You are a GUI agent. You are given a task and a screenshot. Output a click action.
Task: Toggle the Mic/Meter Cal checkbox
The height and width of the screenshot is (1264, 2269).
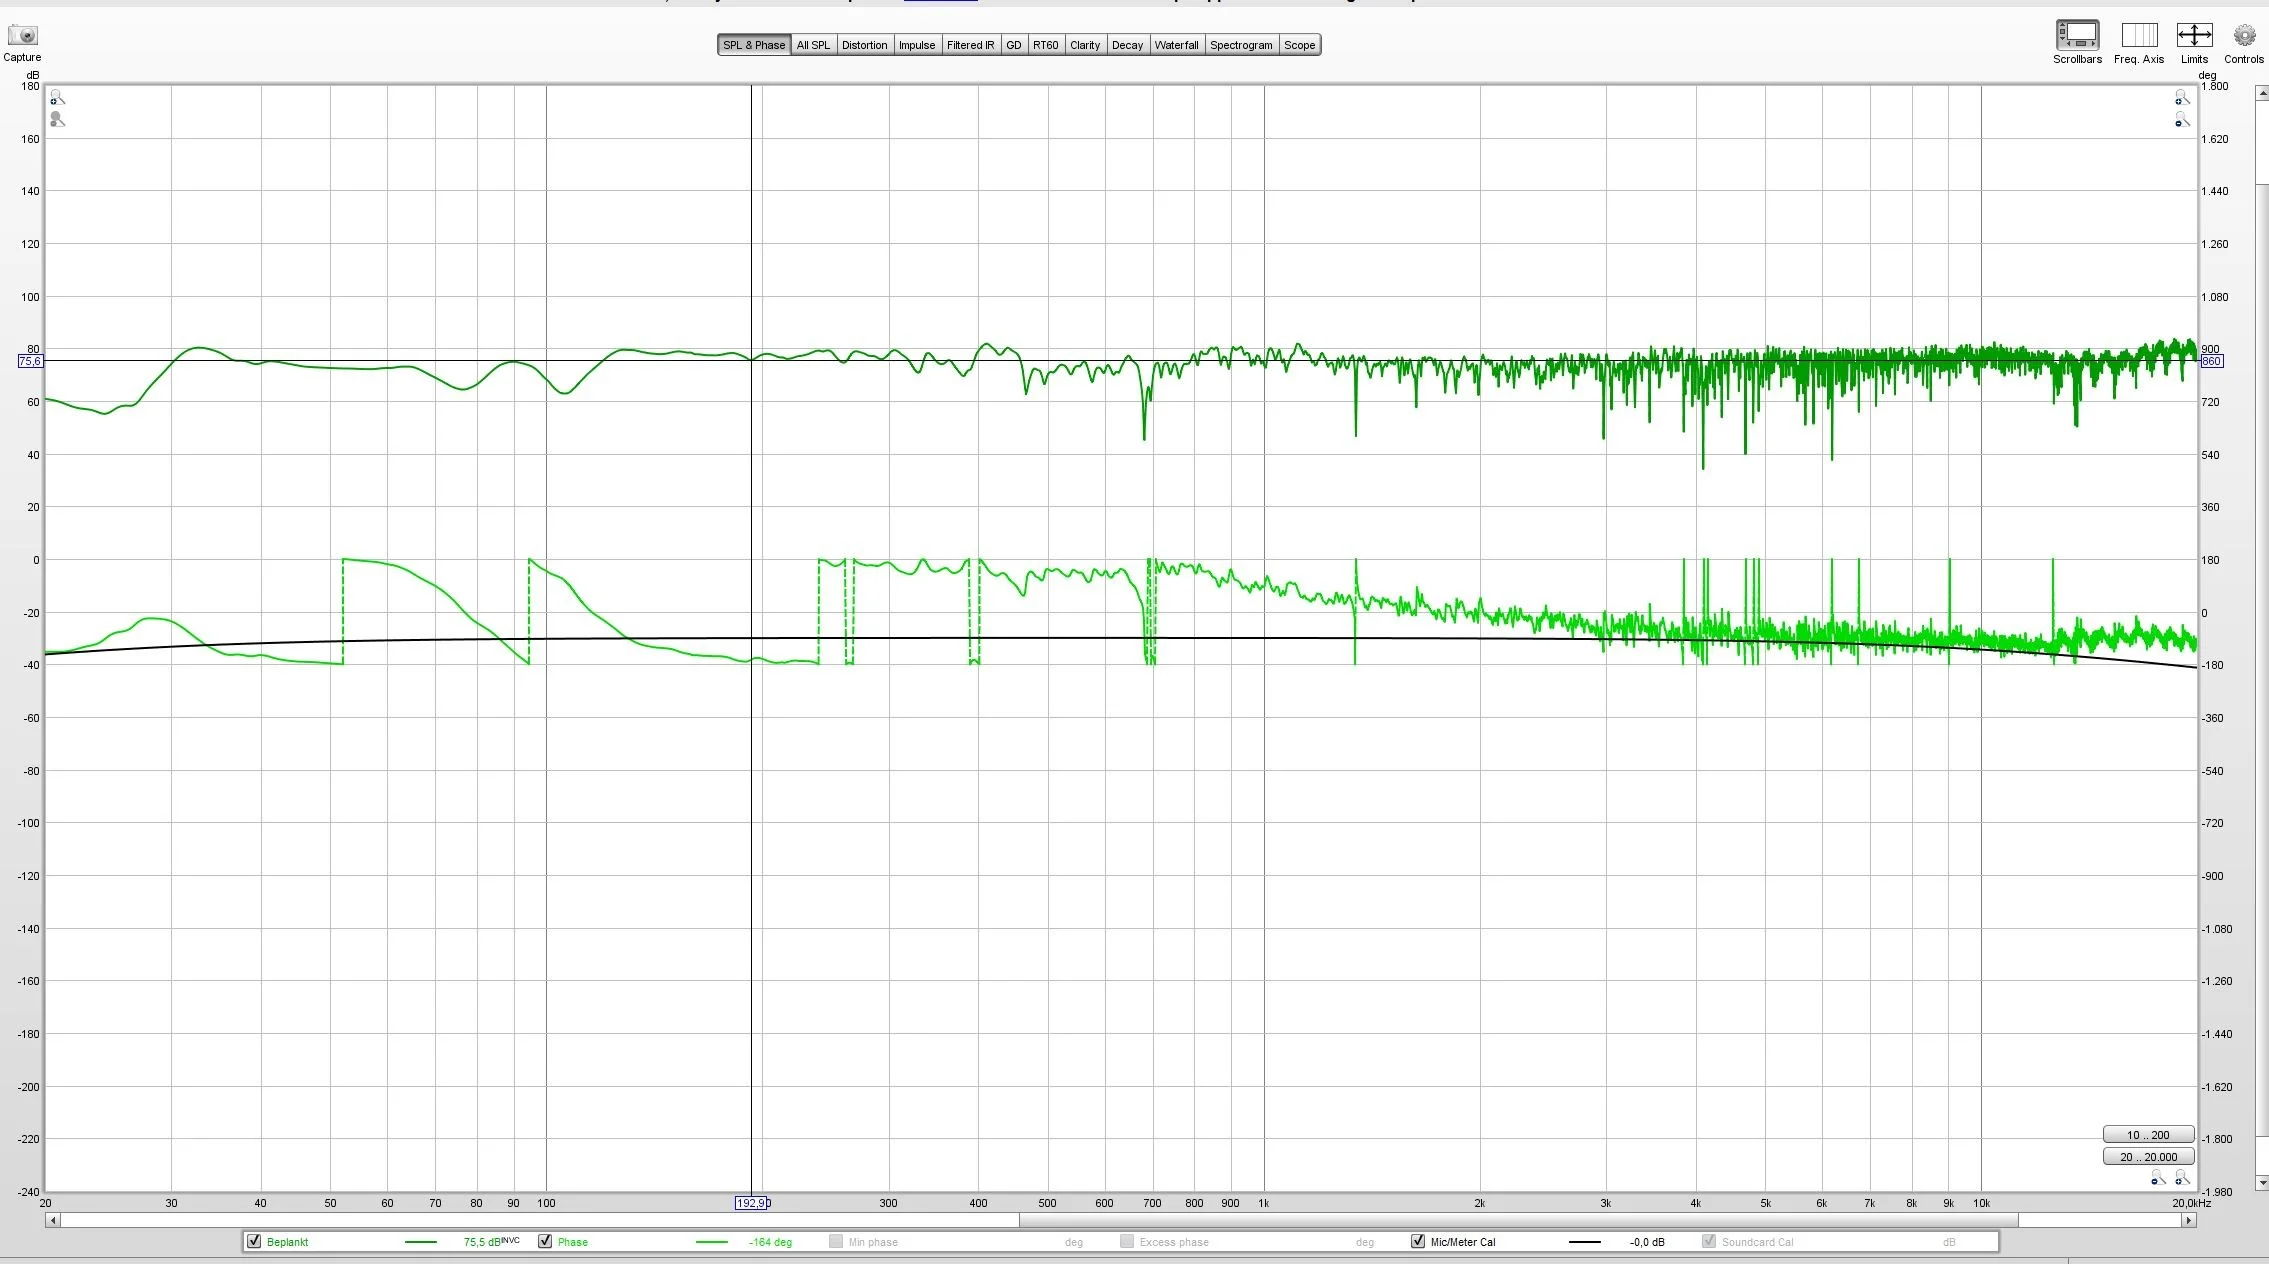(x=1418, y=1241)
